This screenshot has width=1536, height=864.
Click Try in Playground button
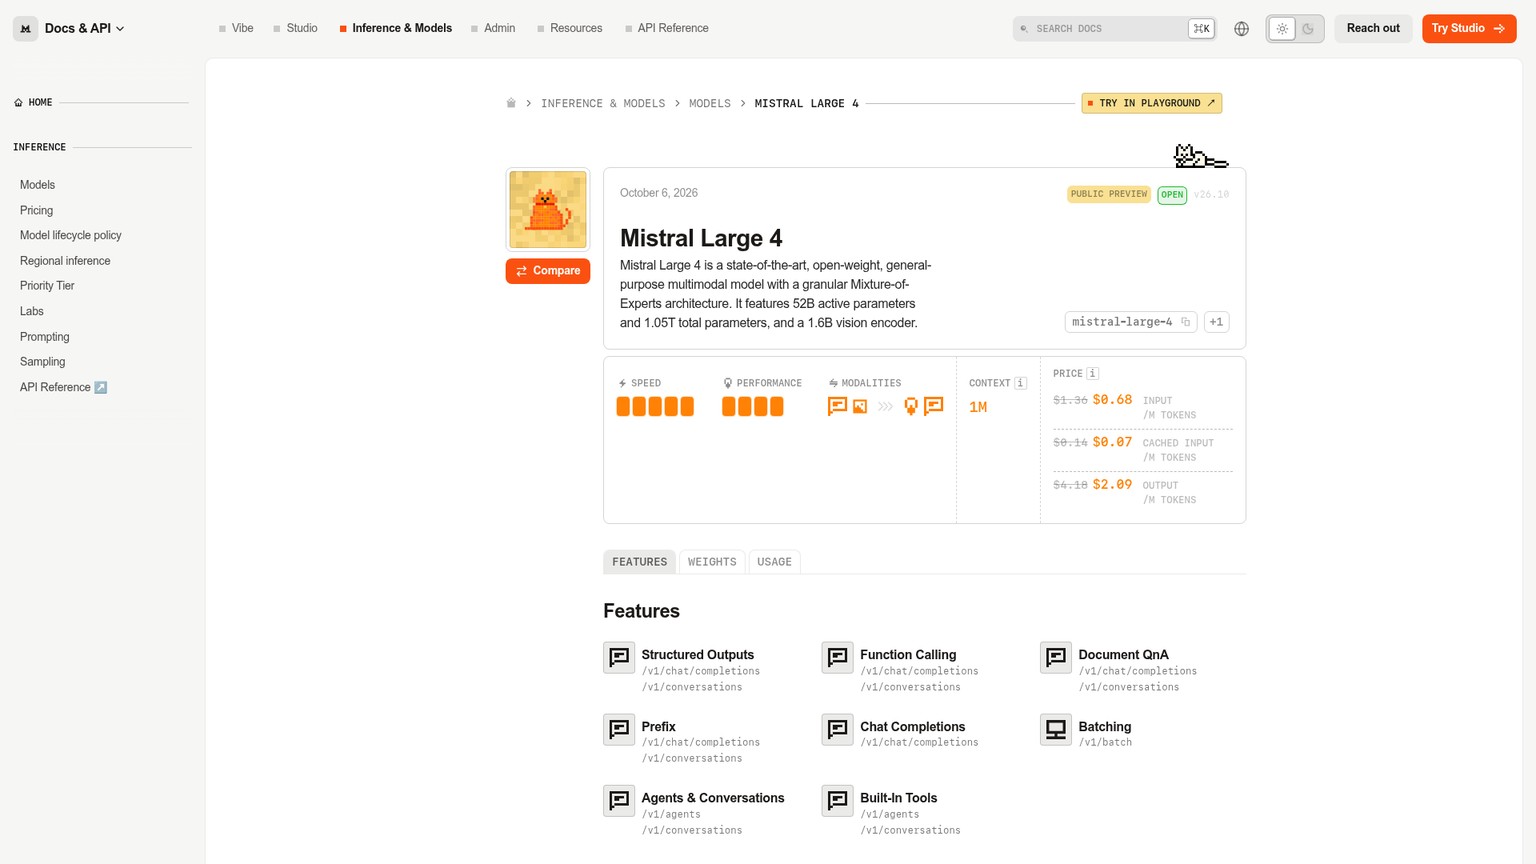point(1152,103)
